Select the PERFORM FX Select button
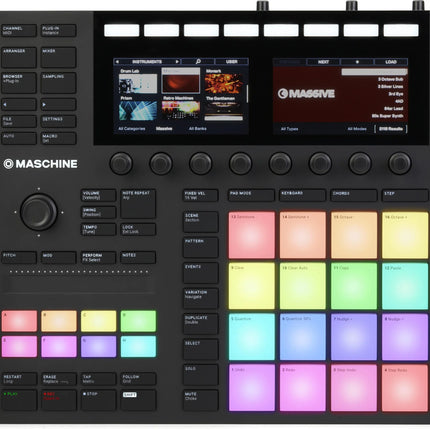430x430 pixels. click(98, 258)
